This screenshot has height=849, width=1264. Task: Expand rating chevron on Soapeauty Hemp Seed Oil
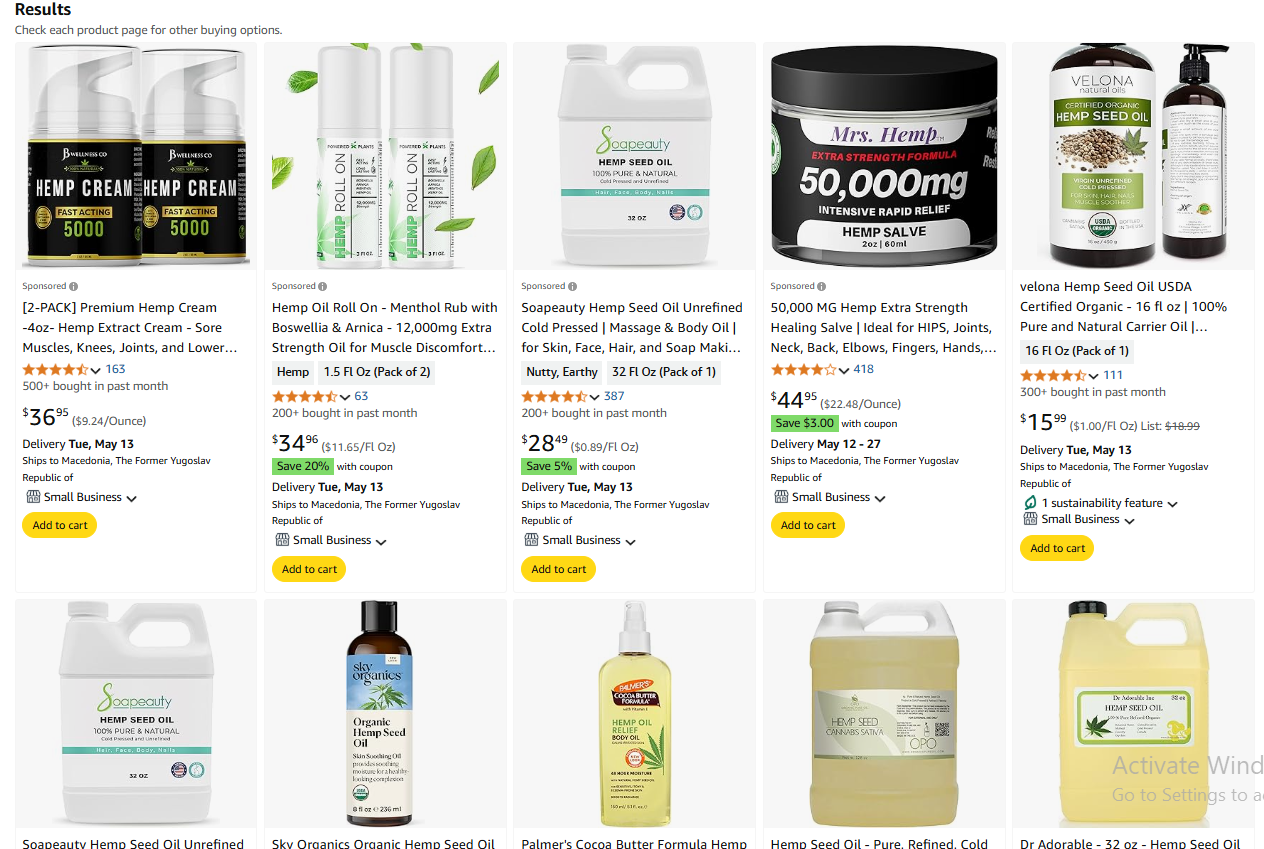coord(594,397)
